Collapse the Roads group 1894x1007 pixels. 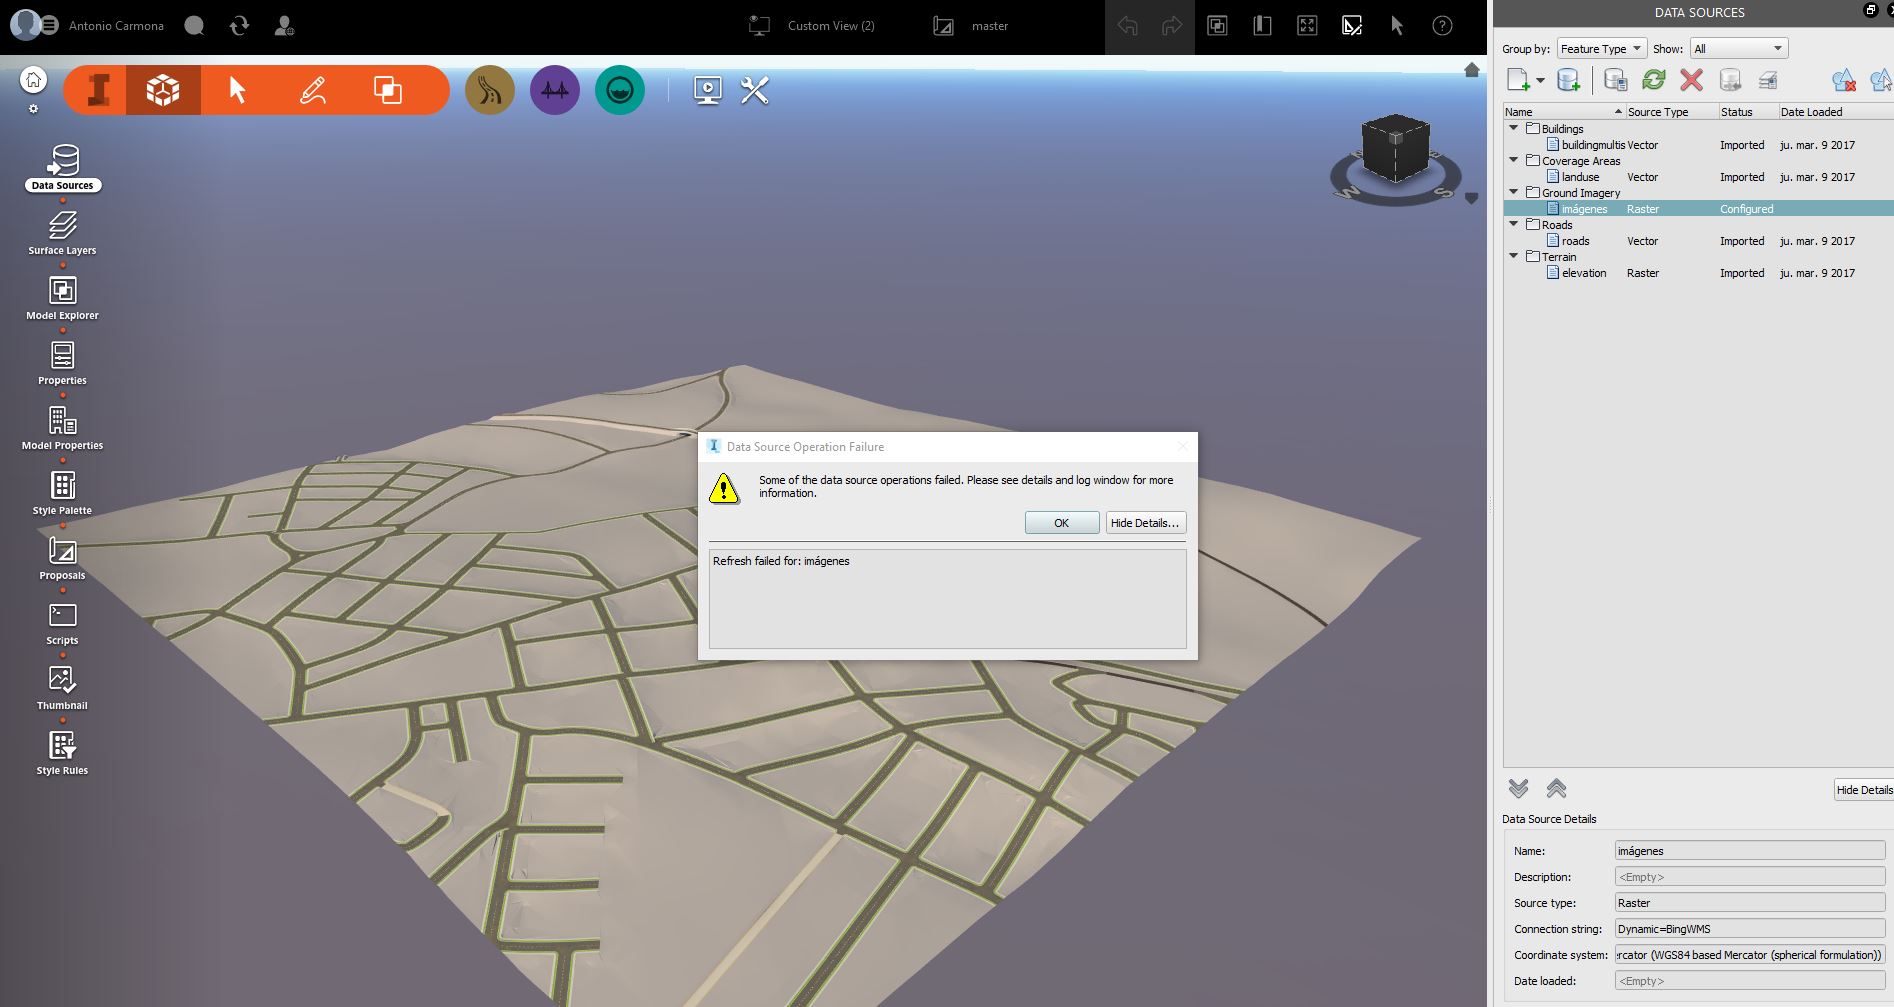point(1513,224)
